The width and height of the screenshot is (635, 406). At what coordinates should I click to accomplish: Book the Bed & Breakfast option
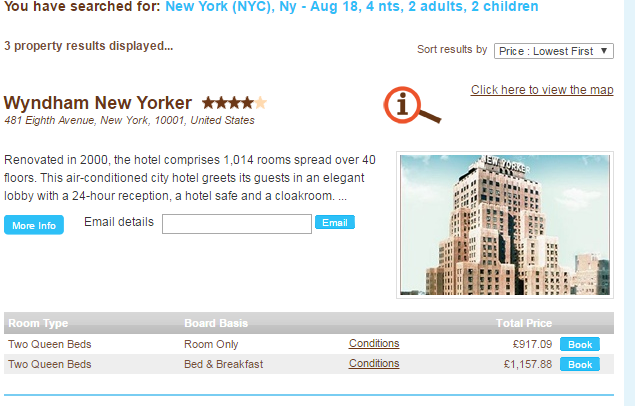tap(580, 365)
